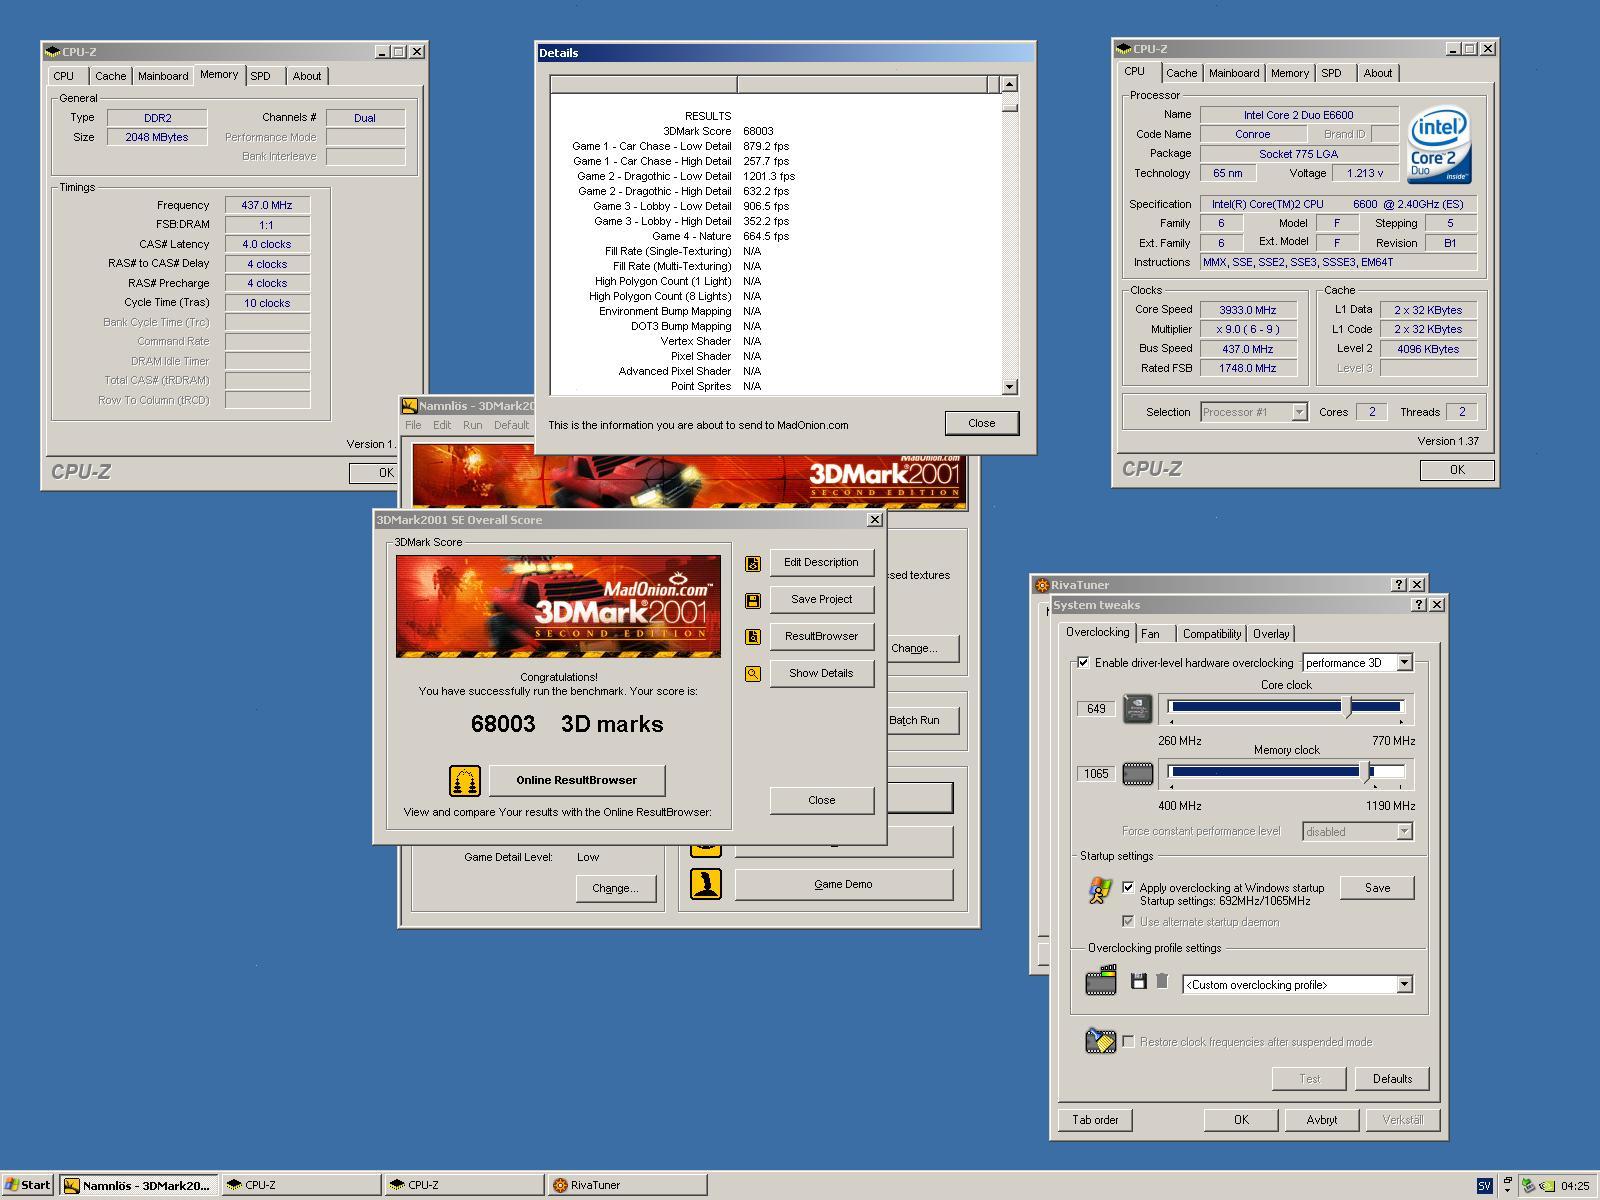Close the Details results window via Close

pyautogui.click(x=982, y=423)
